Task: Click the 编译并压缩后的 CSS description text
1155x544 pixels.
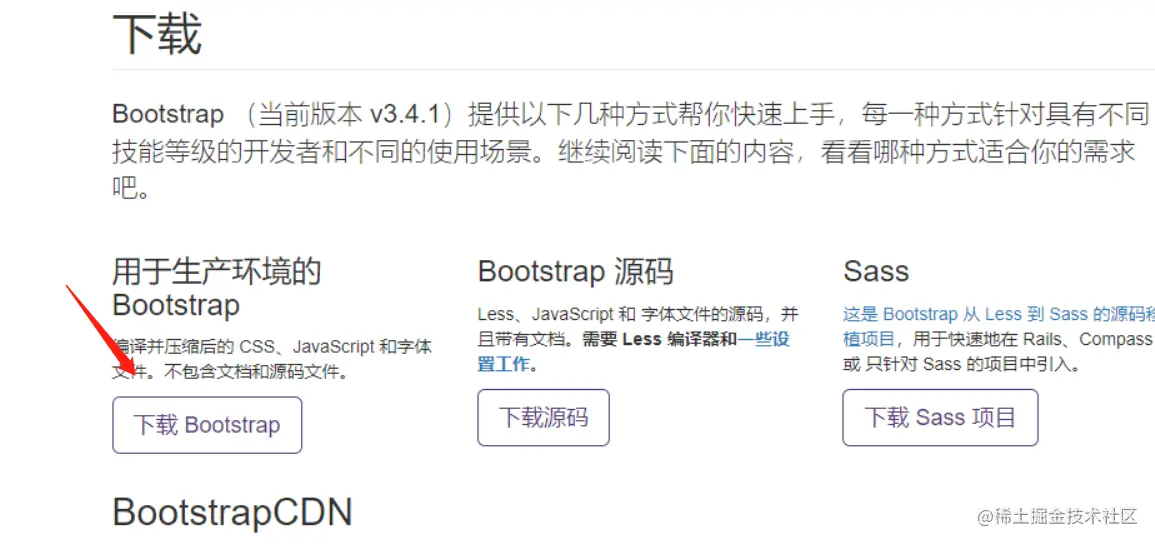Action: [x=272, y=359]
